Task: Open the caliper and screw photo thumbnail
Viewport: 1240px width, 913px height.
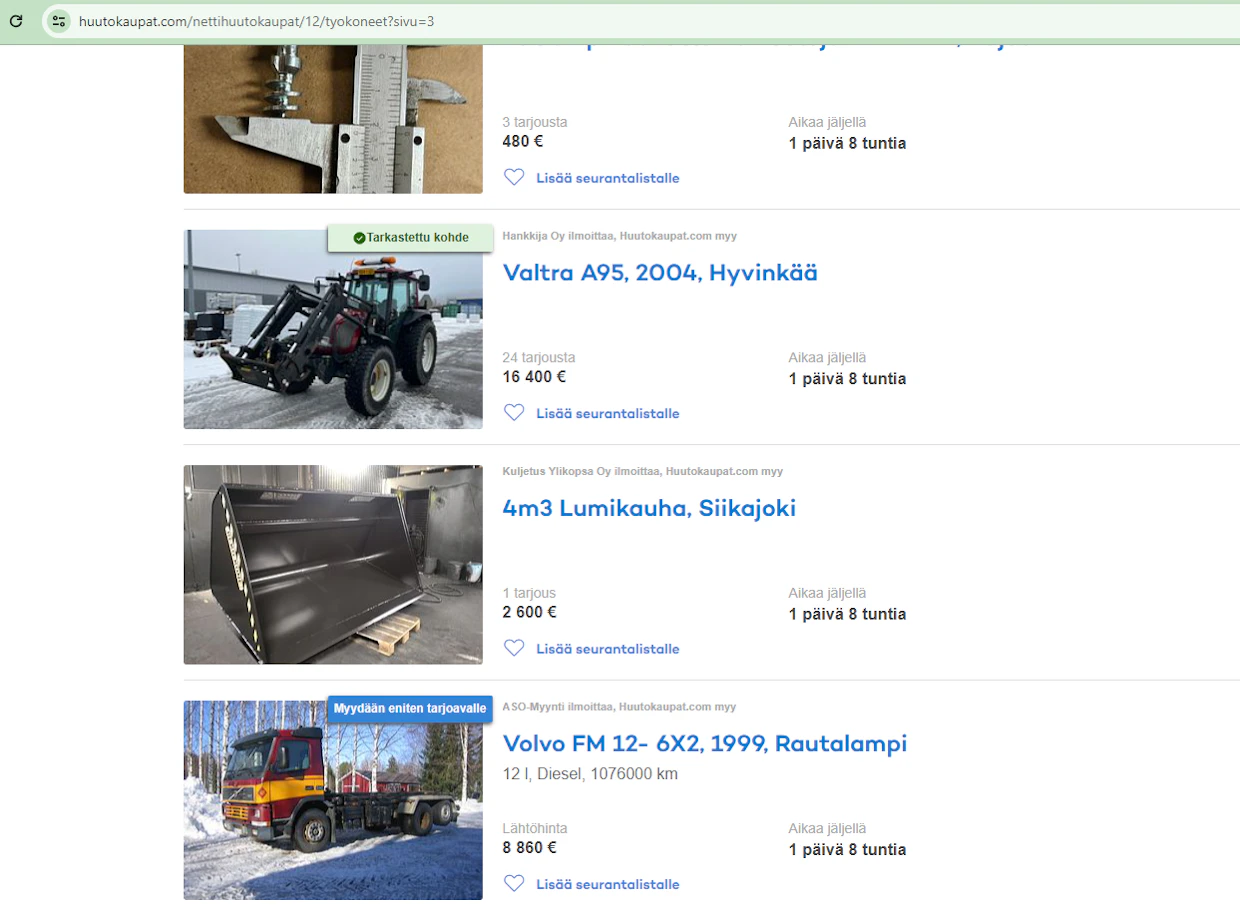Action: pos(333,118)
